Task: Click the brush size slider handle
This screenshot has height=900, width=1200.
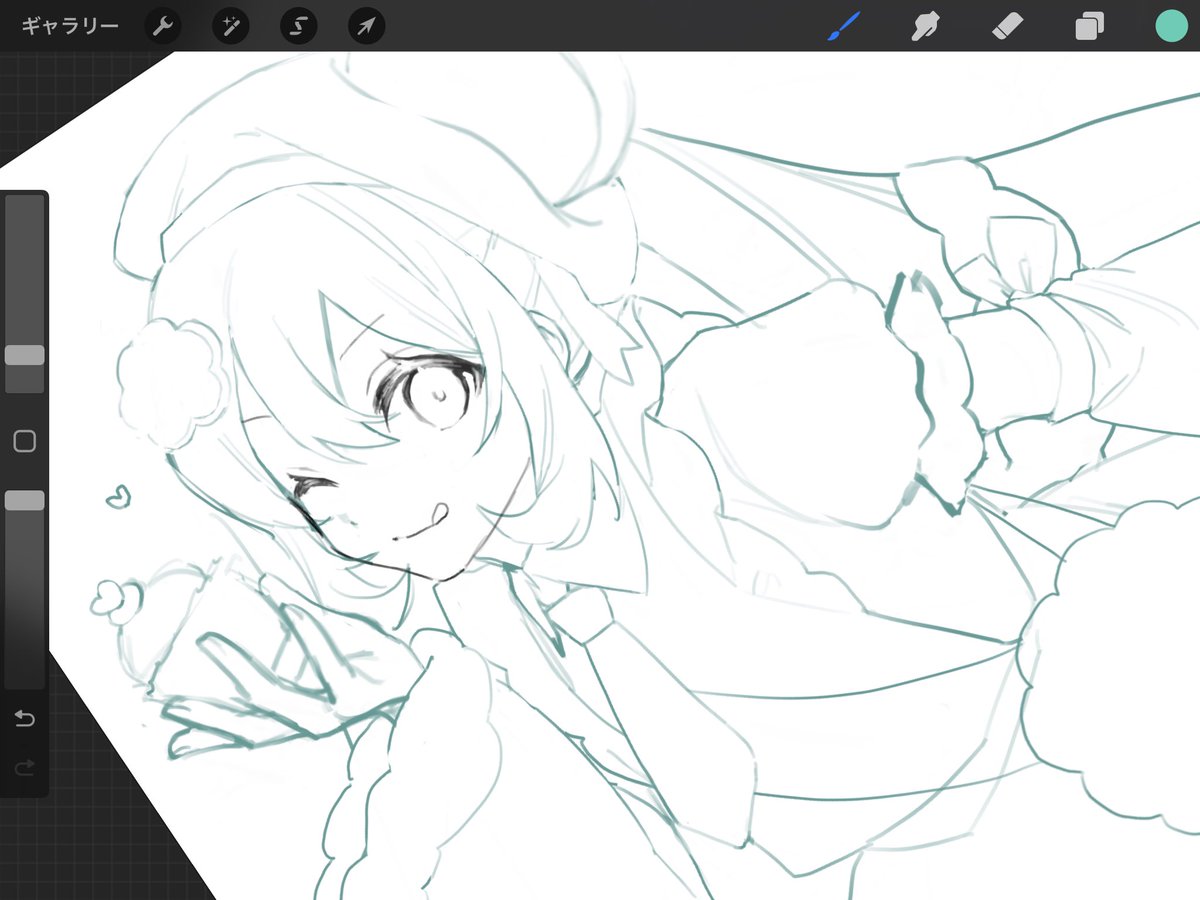Action: [25, 355]
